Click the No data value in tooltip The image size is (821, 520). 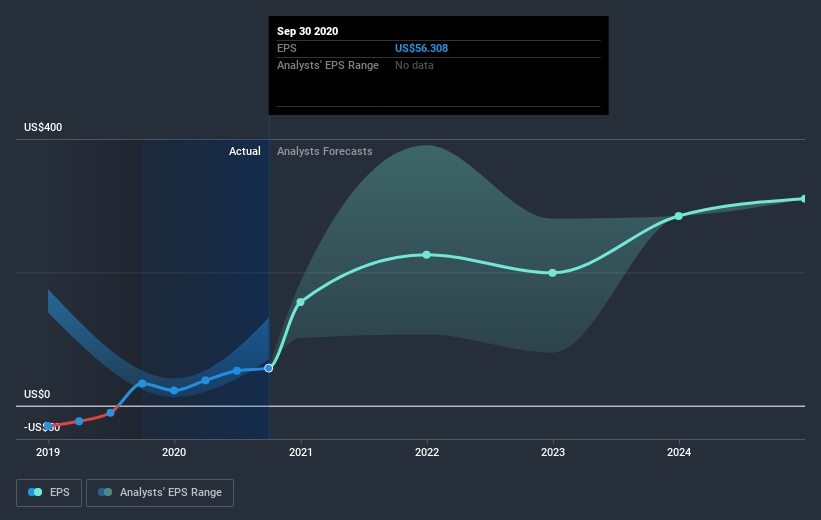coord(414,65)
